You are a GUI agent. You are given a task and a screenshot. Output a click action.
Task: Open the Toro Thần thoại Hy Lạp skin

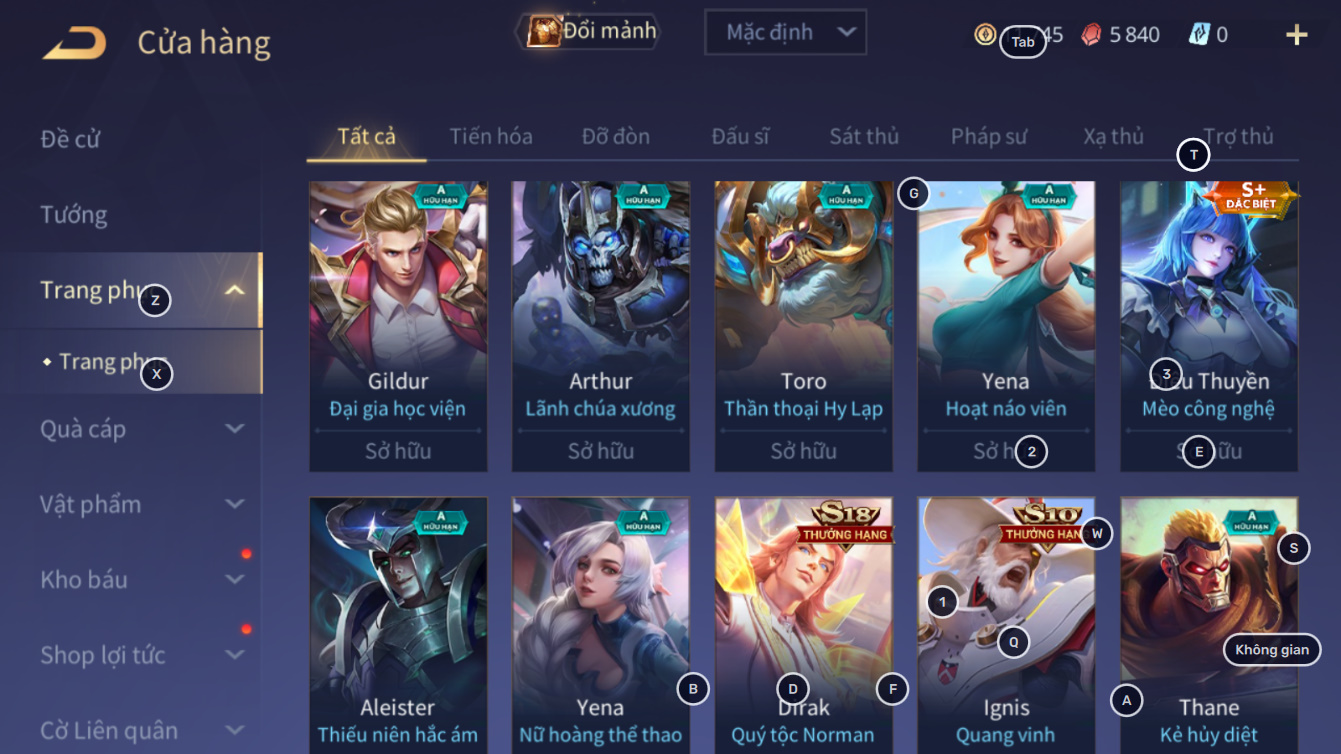(803, 326)
